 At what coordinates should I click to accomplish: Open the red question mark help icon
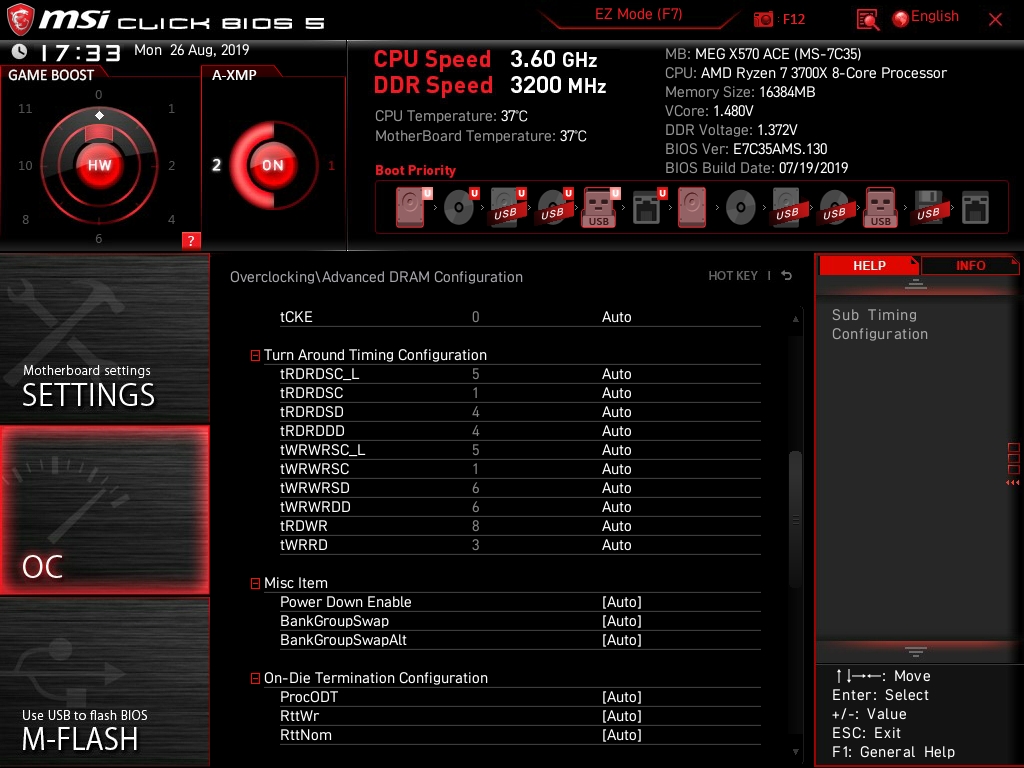(x=191, y=240)
